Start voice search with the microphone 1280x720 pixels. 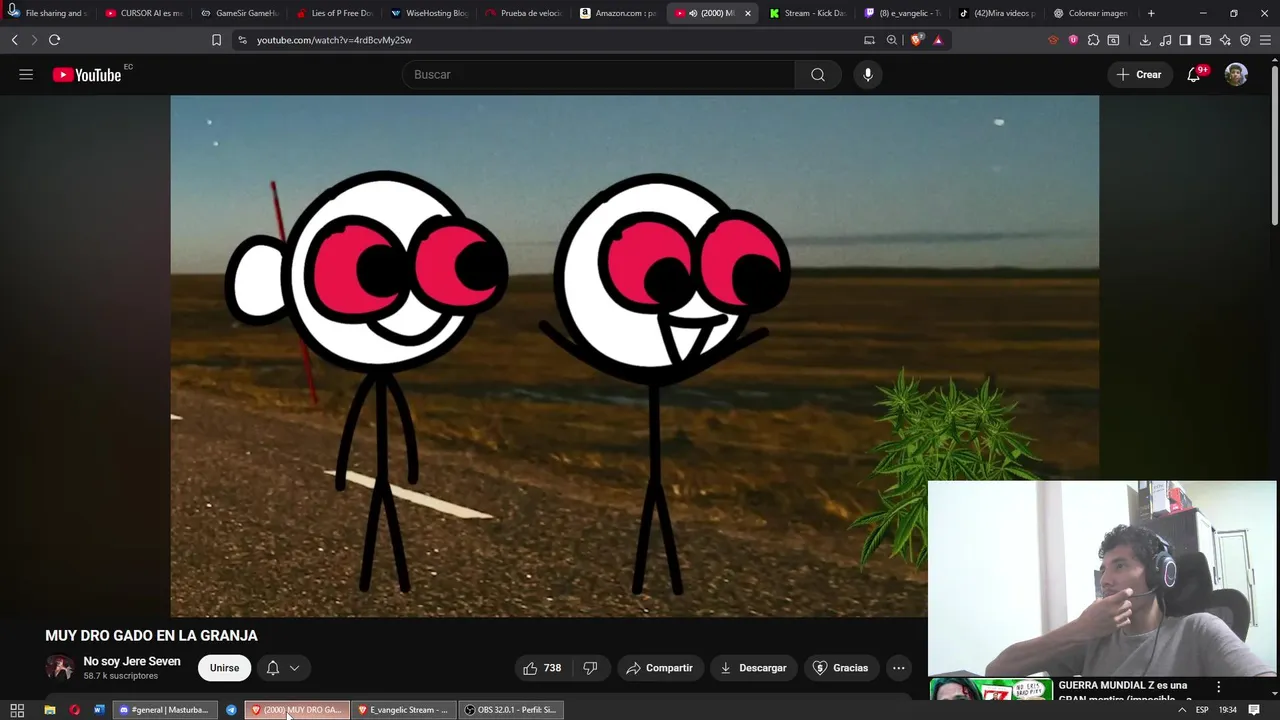click(x=868, y=75)
